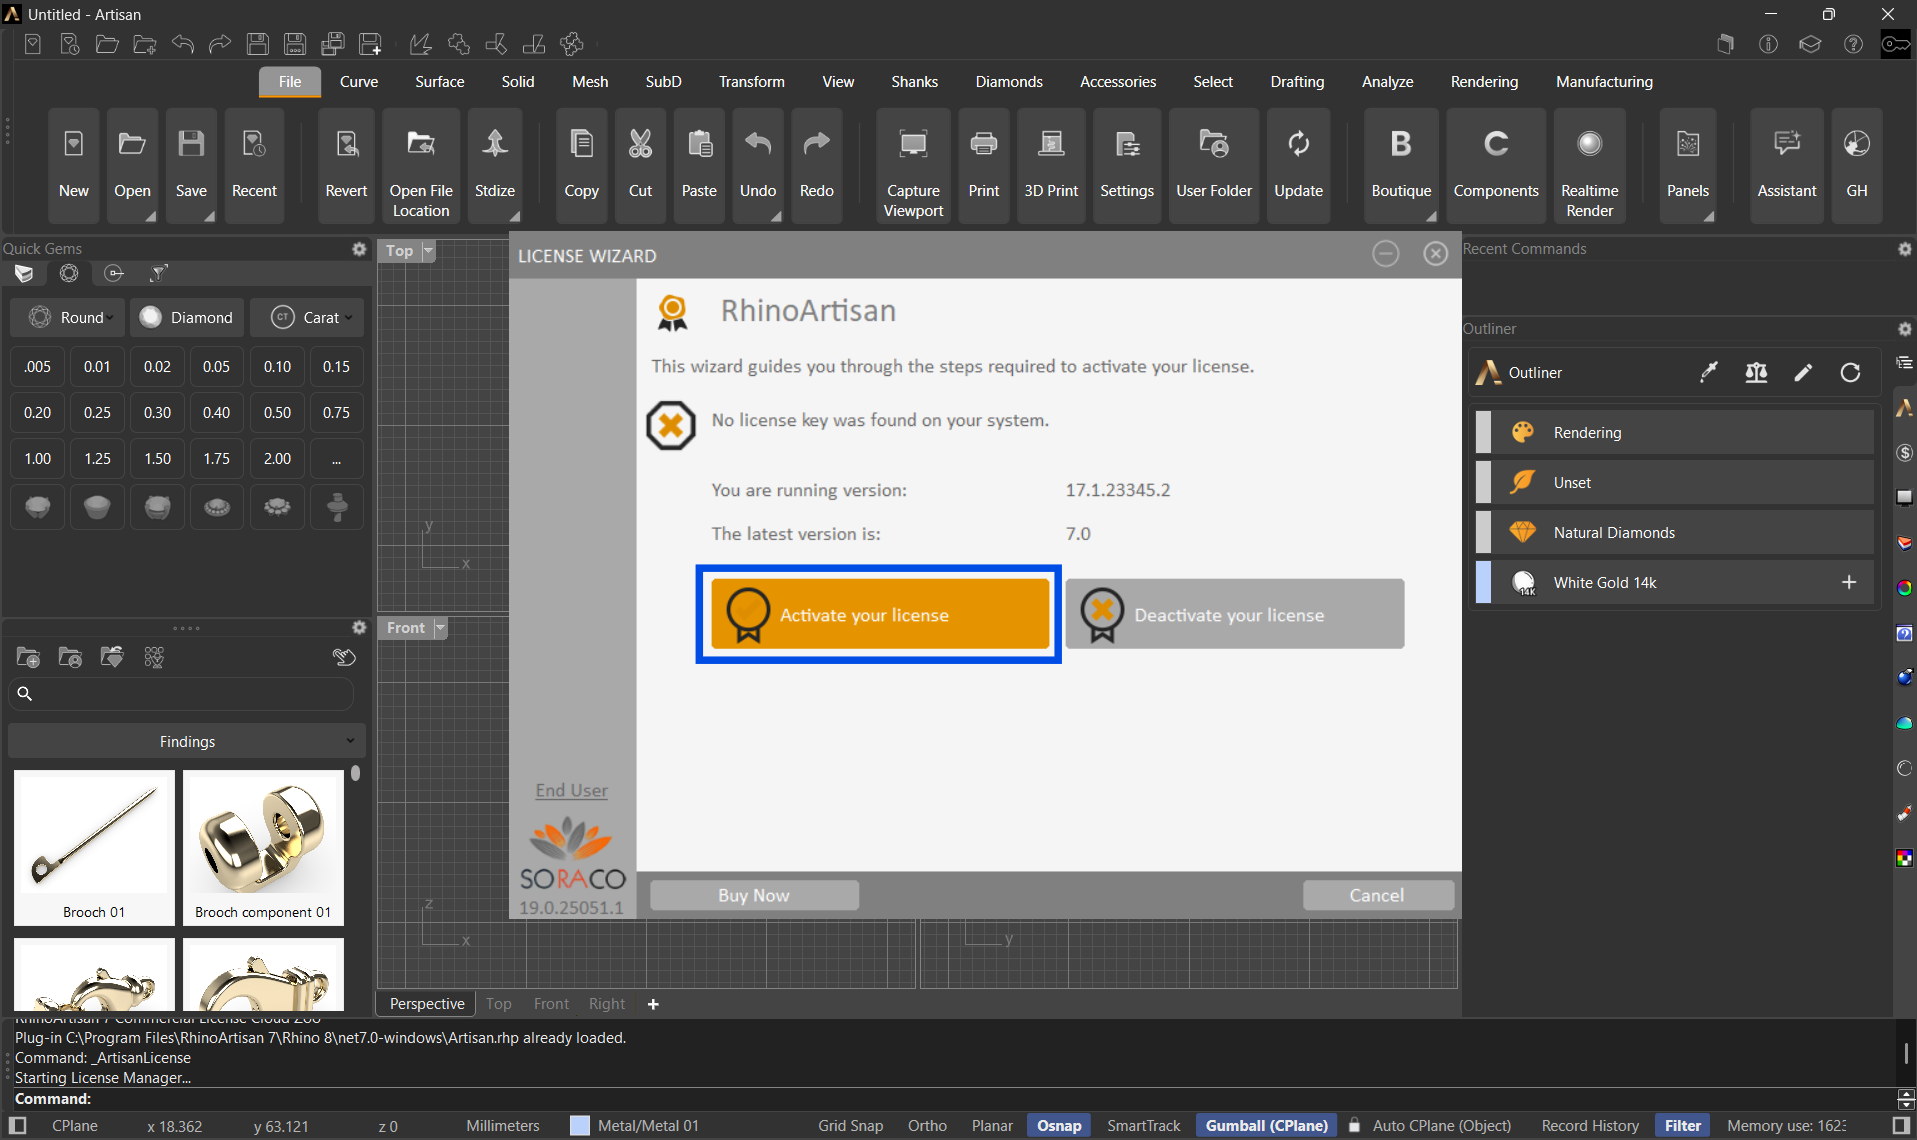
Task: Click Deactivate your license button
Action: (1234, 614)
